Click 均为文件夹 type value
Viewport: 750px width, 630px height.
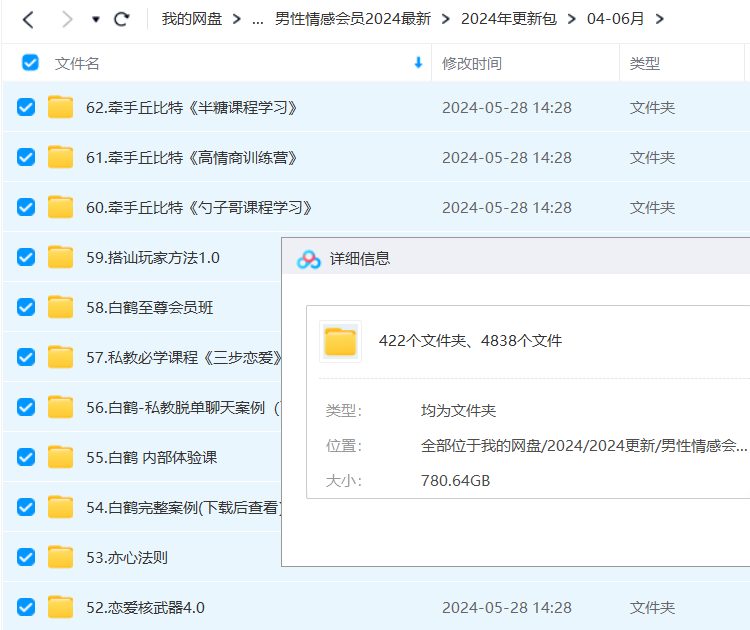(458, 410)
